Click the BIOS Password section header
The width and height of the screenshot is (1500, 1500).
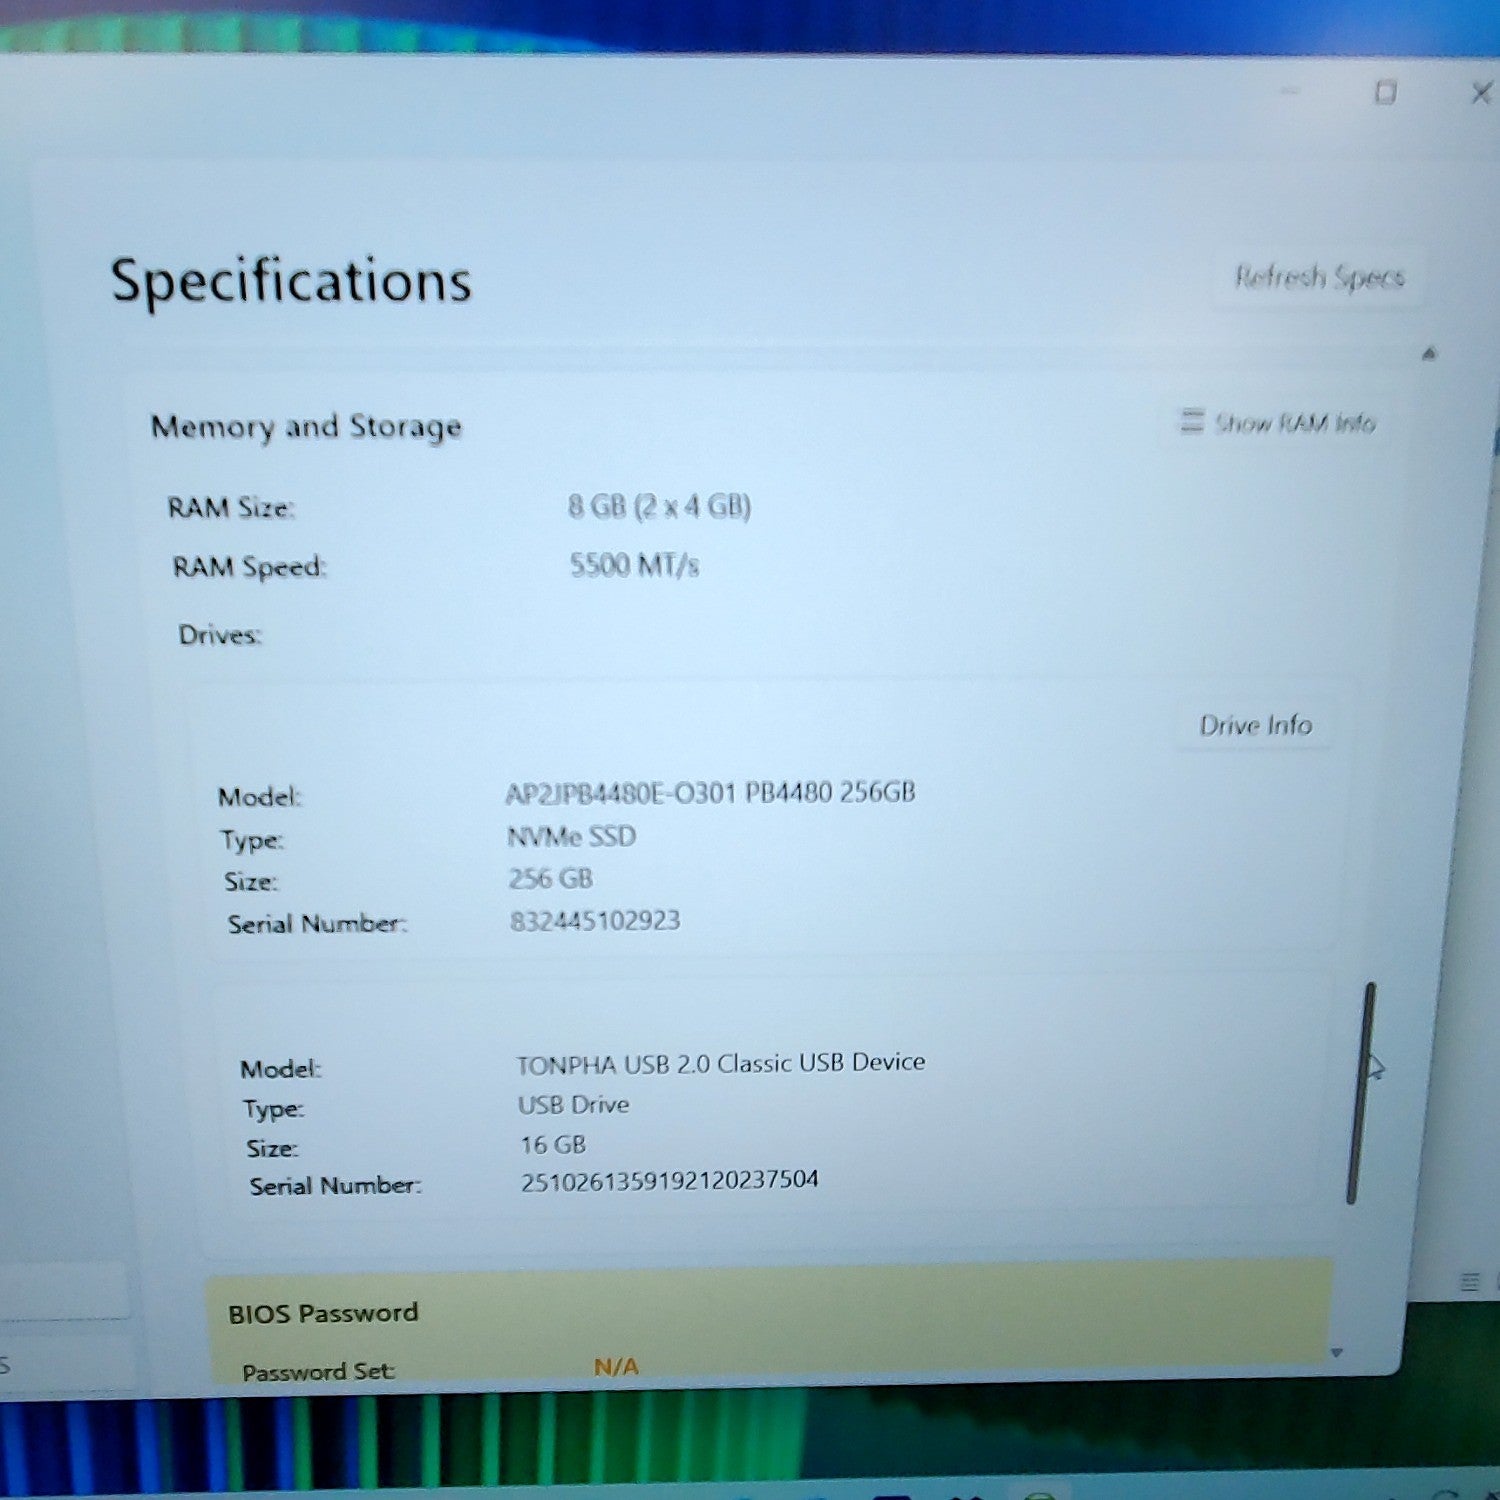click(323, 1313)
